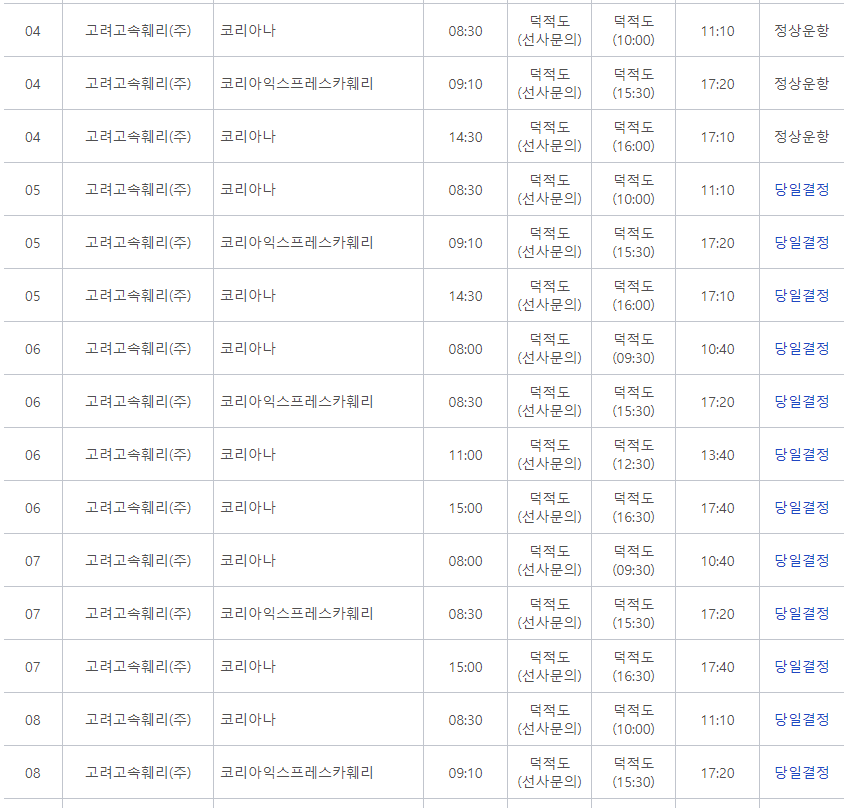
Task: Click 코리아나 ship name in day 04 08:30 row
Action: [248, 31]
